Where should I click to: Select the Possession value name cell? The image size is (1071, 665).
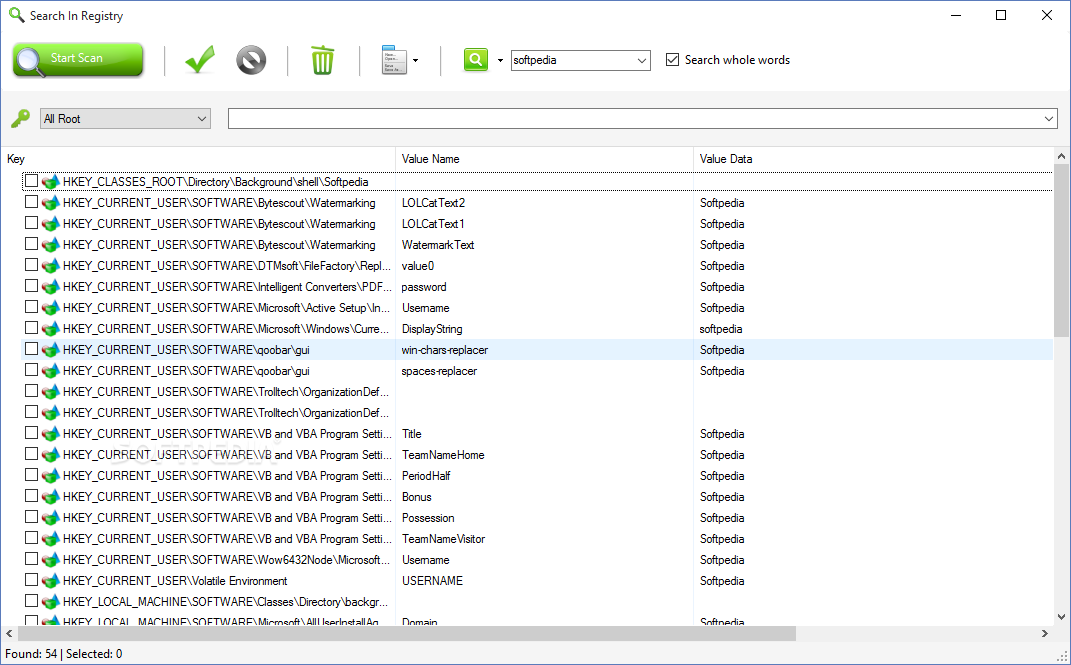(428, 518)
